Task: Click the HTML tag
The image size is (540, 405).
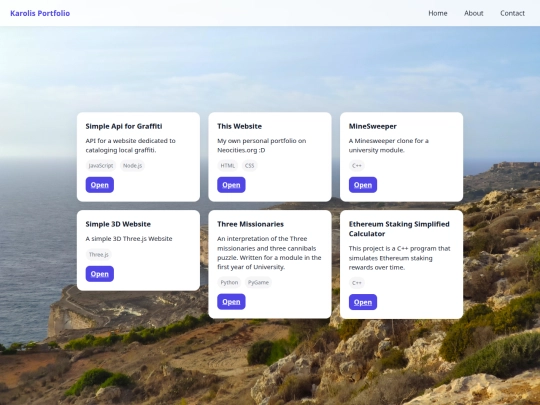Action: 228,166
